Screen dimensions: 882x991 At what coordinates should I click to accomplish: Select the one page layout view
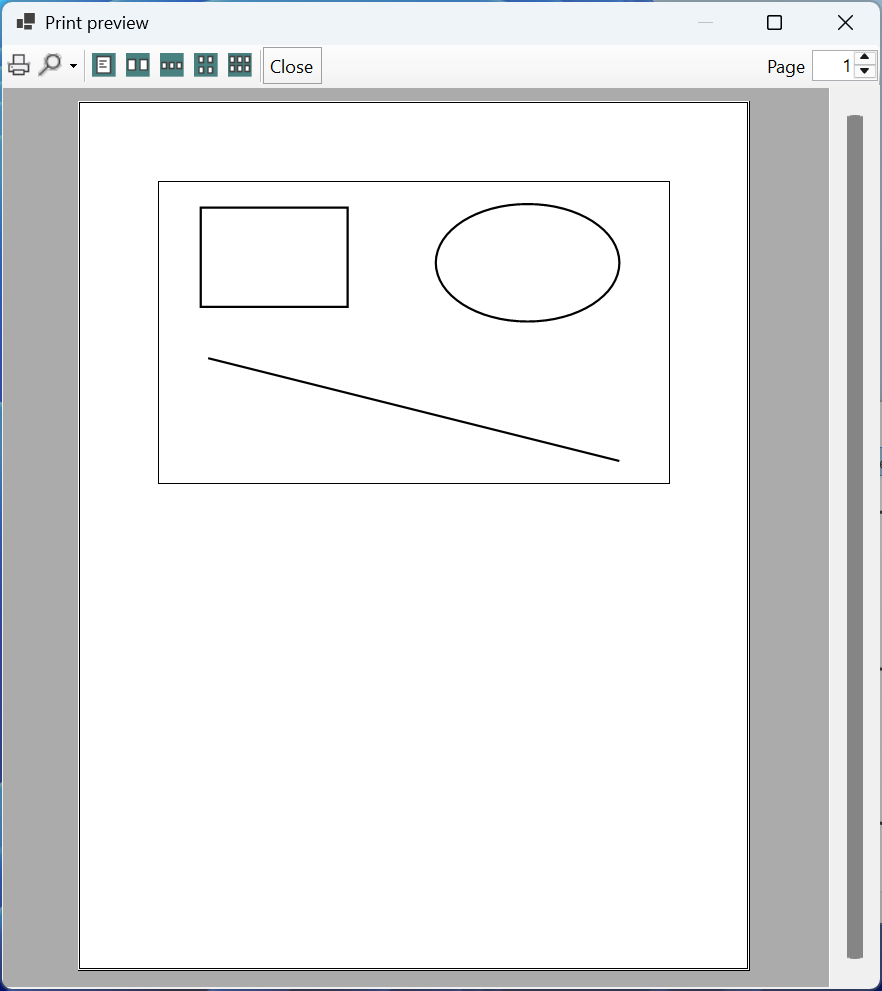point(104,65)
